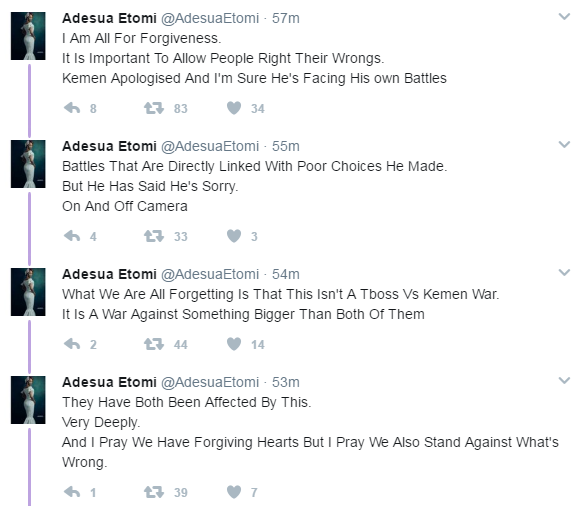
Task: Expand the options chevron on the 55m tweet
Action: pyautogui.click(x=564, y=145)
